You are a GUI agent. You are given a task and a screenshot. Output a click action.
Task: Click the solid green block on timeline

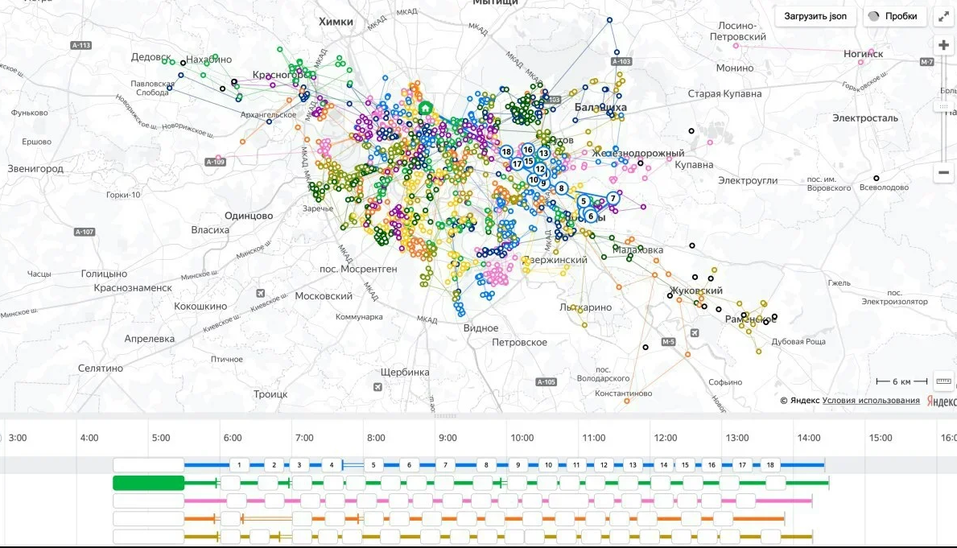(148, 483)
